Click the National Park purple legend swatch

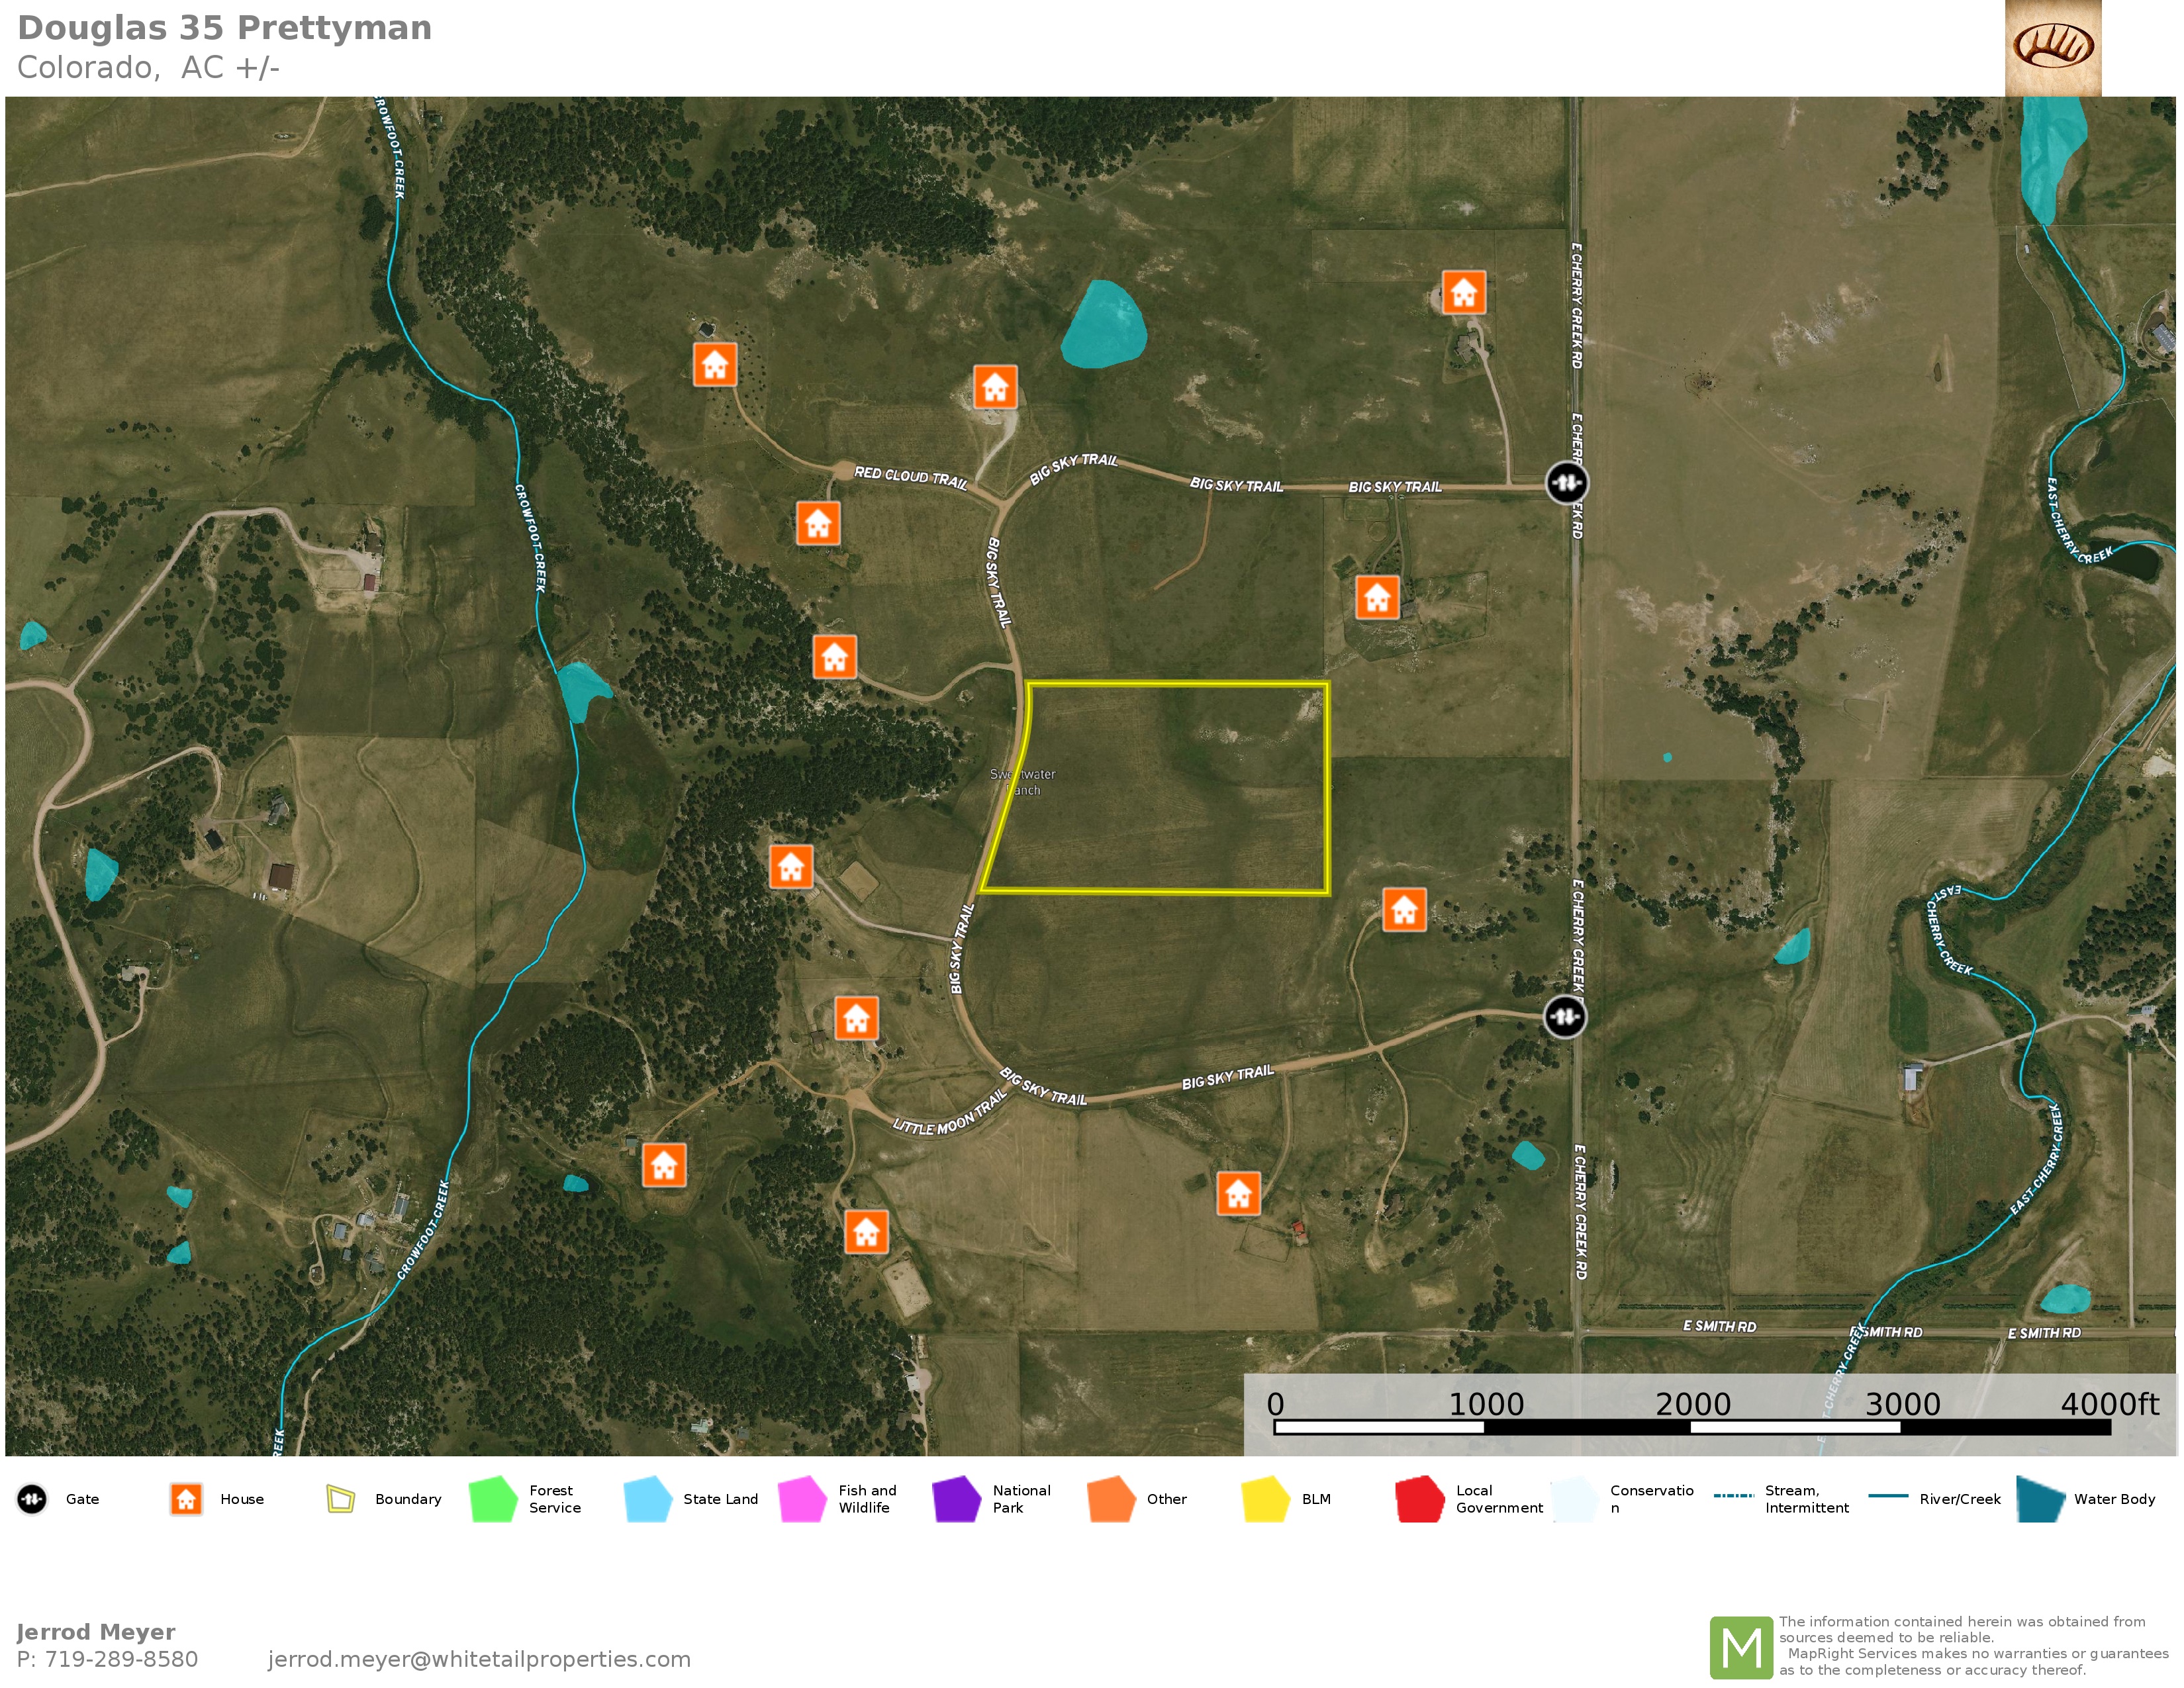pos(956,1499)
